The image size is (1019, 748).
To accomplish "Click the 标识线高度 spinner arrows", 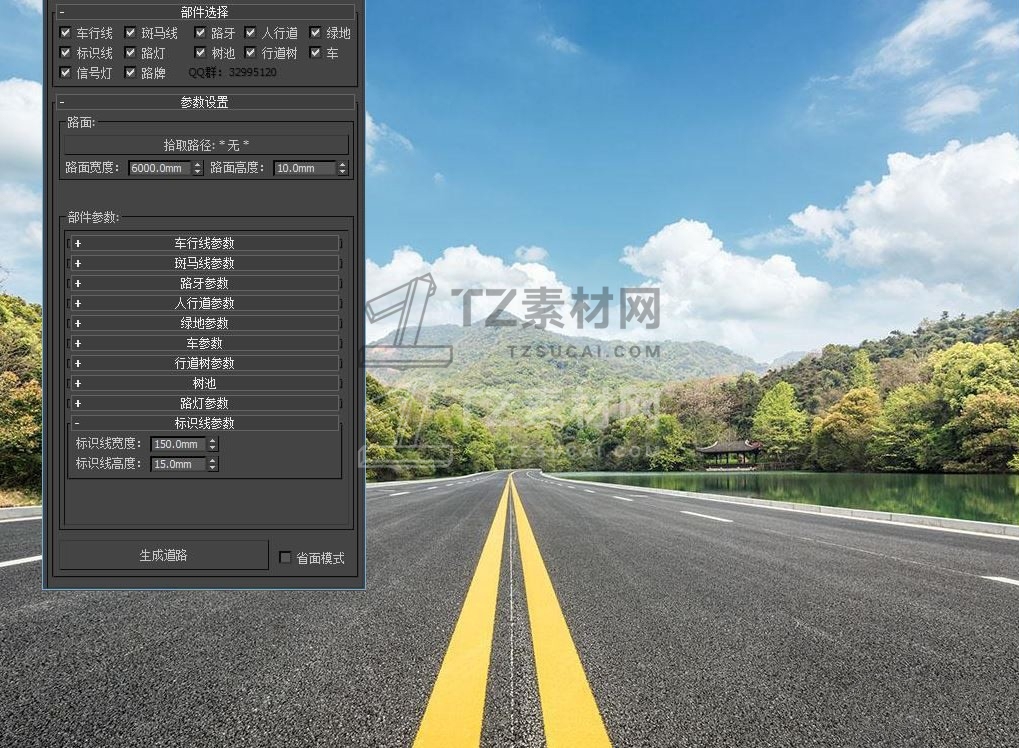I will (213, 464).
